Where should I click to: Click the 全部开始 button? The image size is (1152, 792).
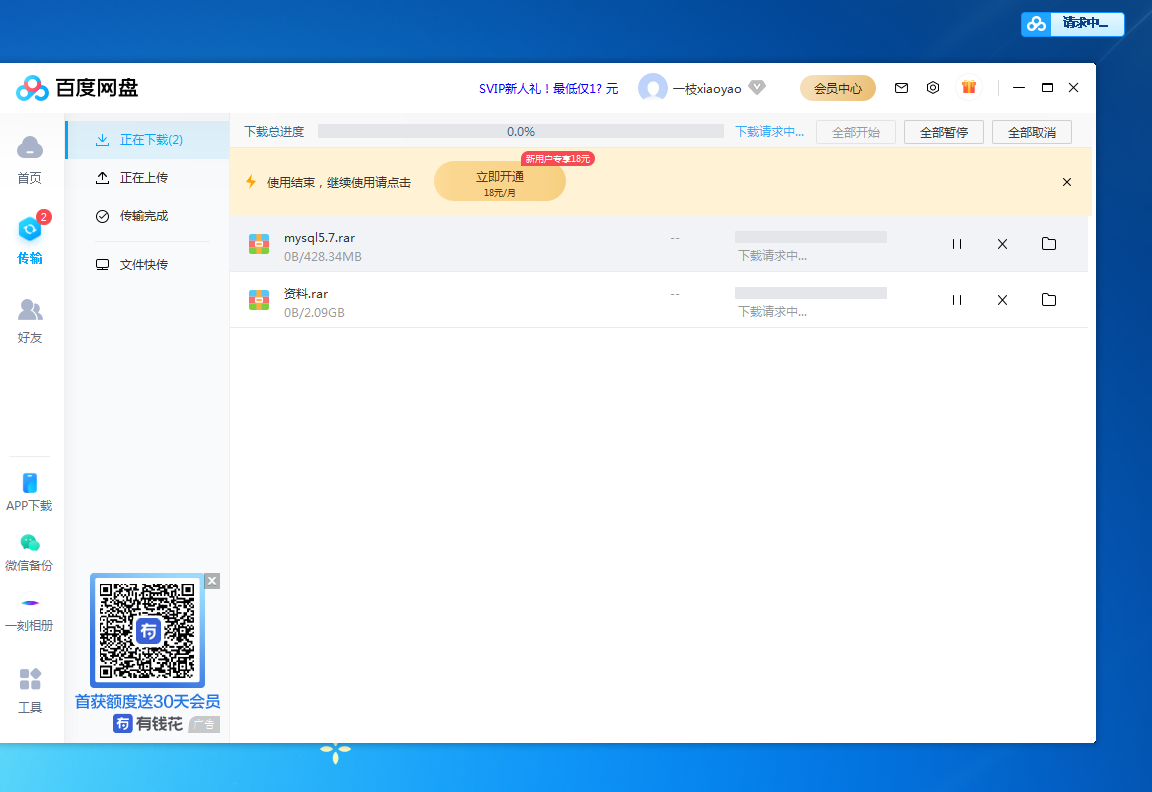(x=856, y=132)
